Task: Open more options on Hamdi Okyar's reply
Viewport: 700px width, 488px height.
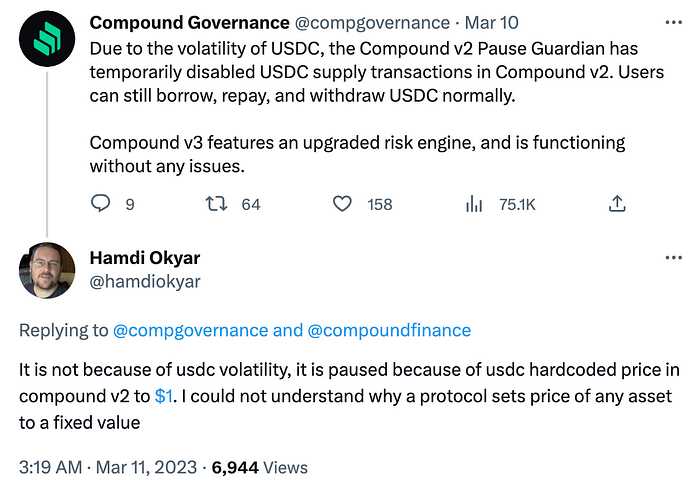Action: (x=673, y=258)
